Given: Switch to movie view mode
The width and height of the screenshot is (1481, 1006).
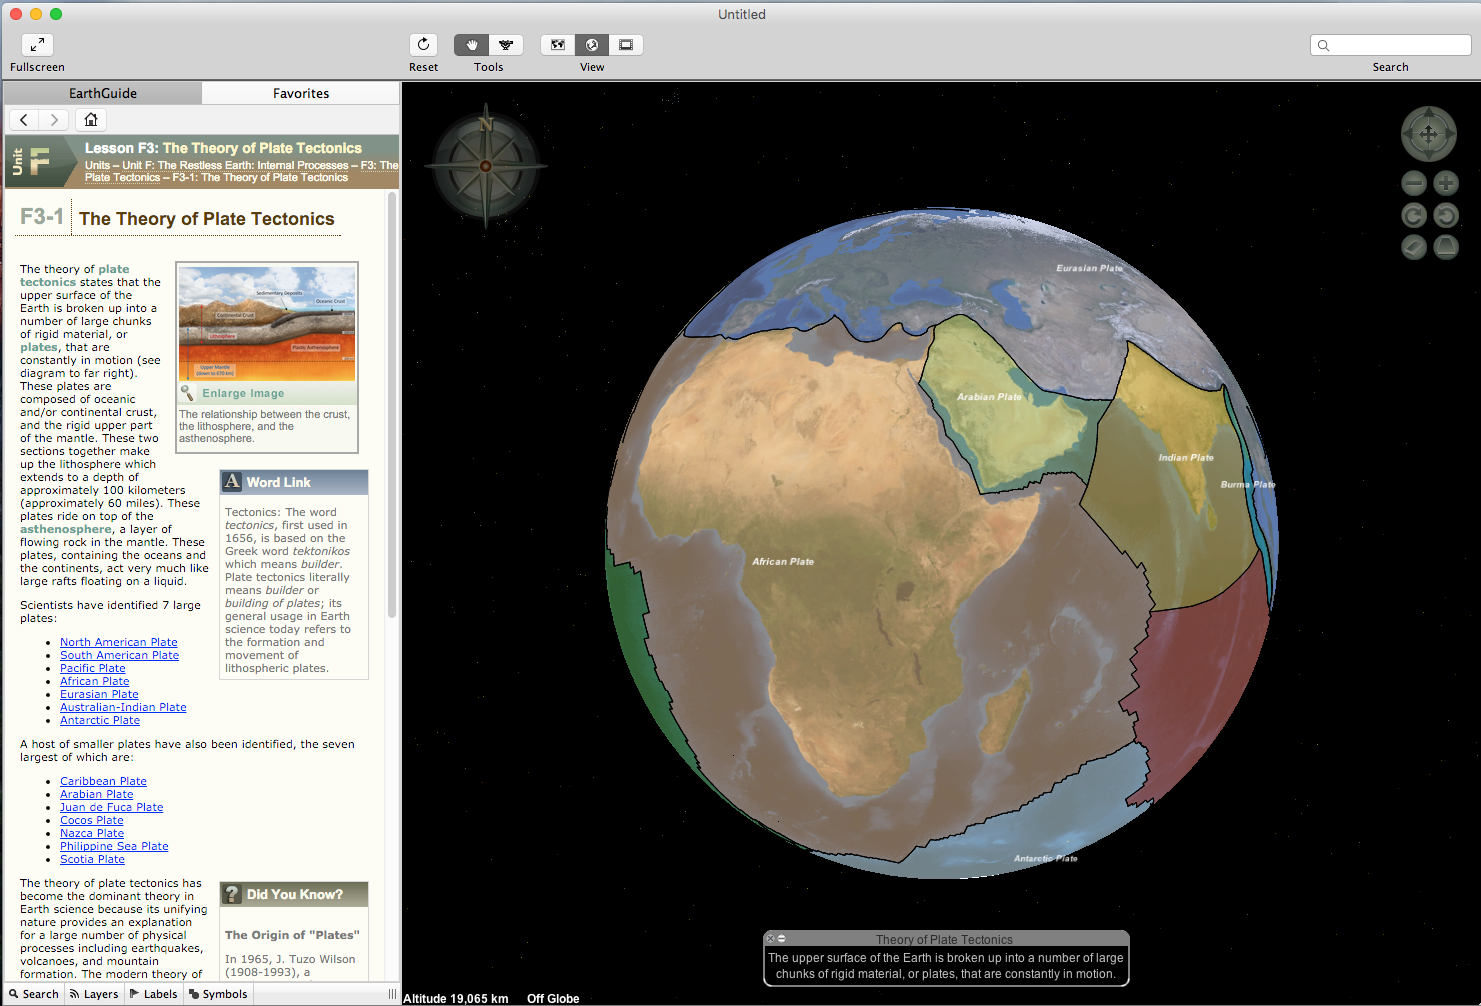Looking at the screenshot, I should click(626, 45).
